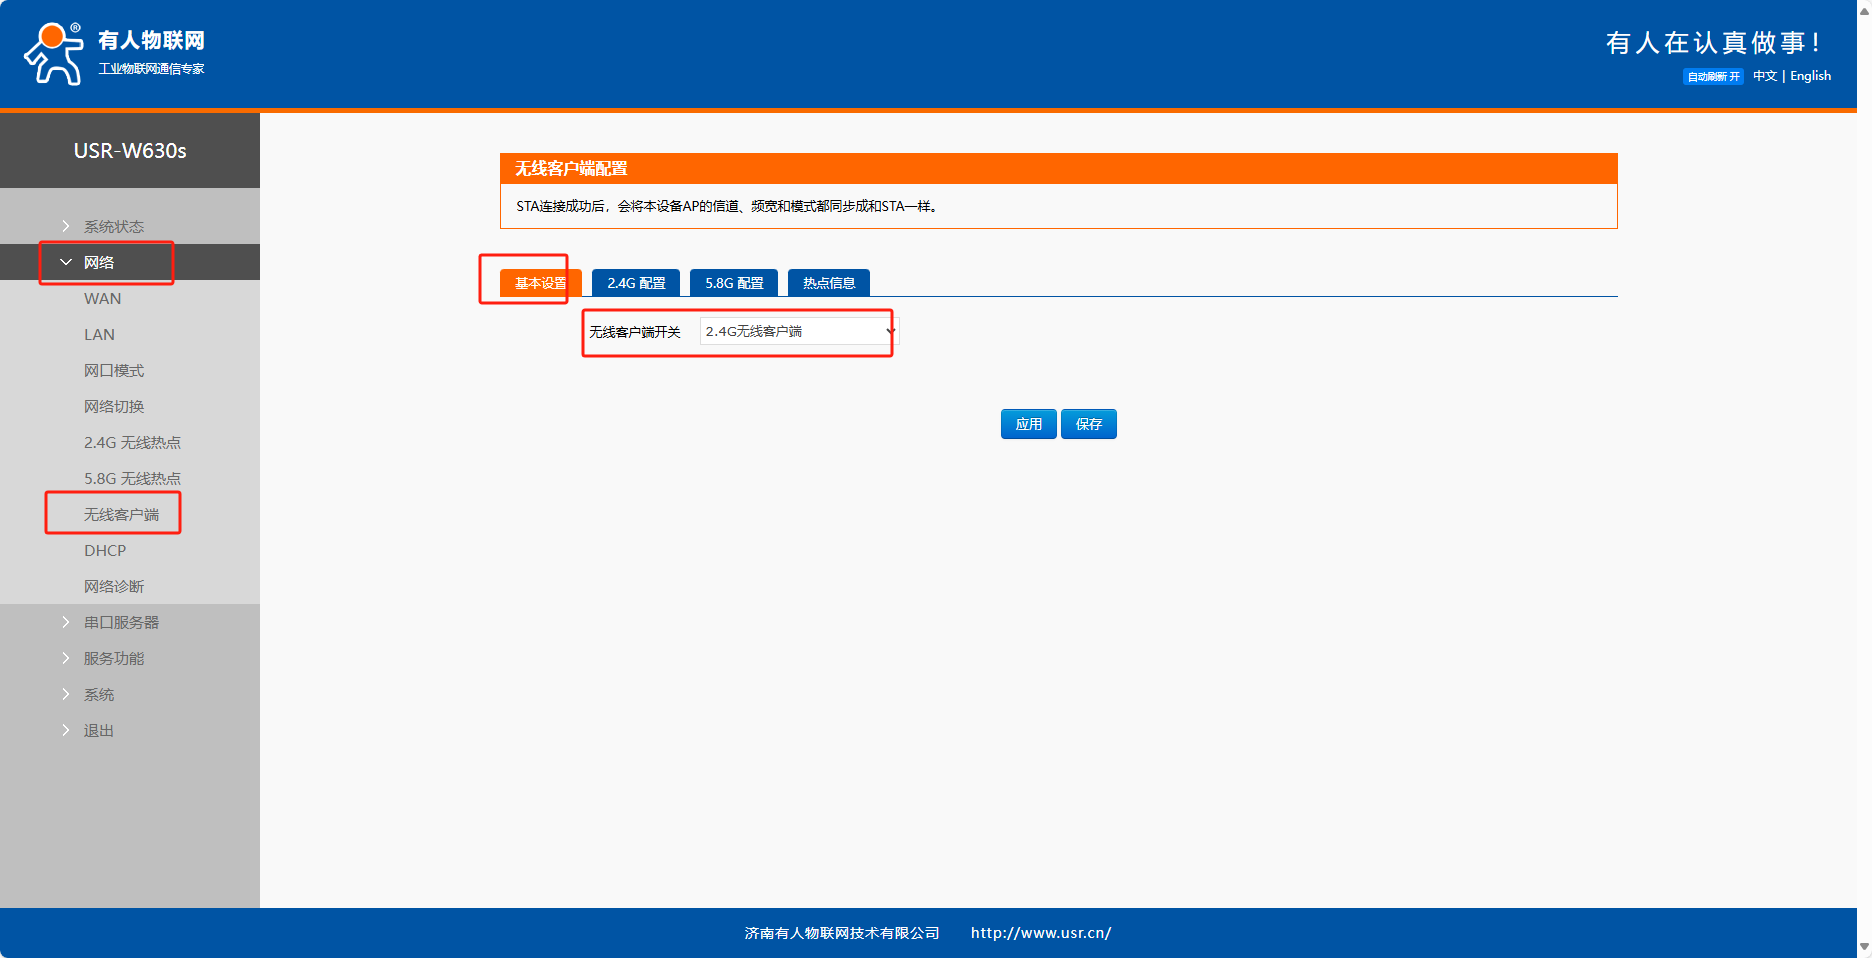This screenshot has height=958, width=1872.
Task: Expand the 串口服务器 menu chevron
Action: click(x=66, y=622)
